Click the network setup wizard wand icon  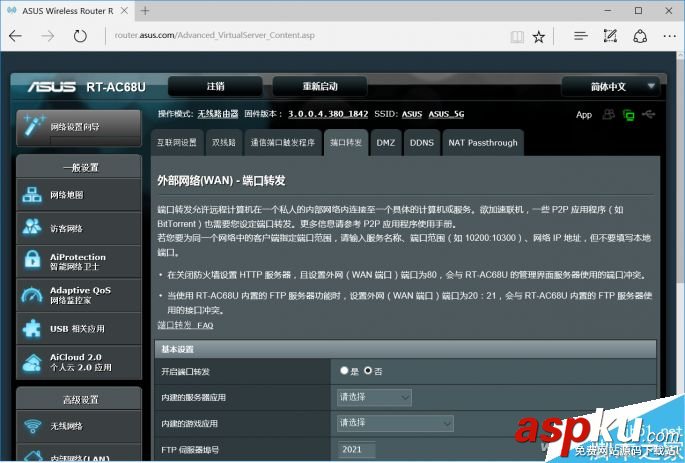pyautogui.click(x=33, y=126)
